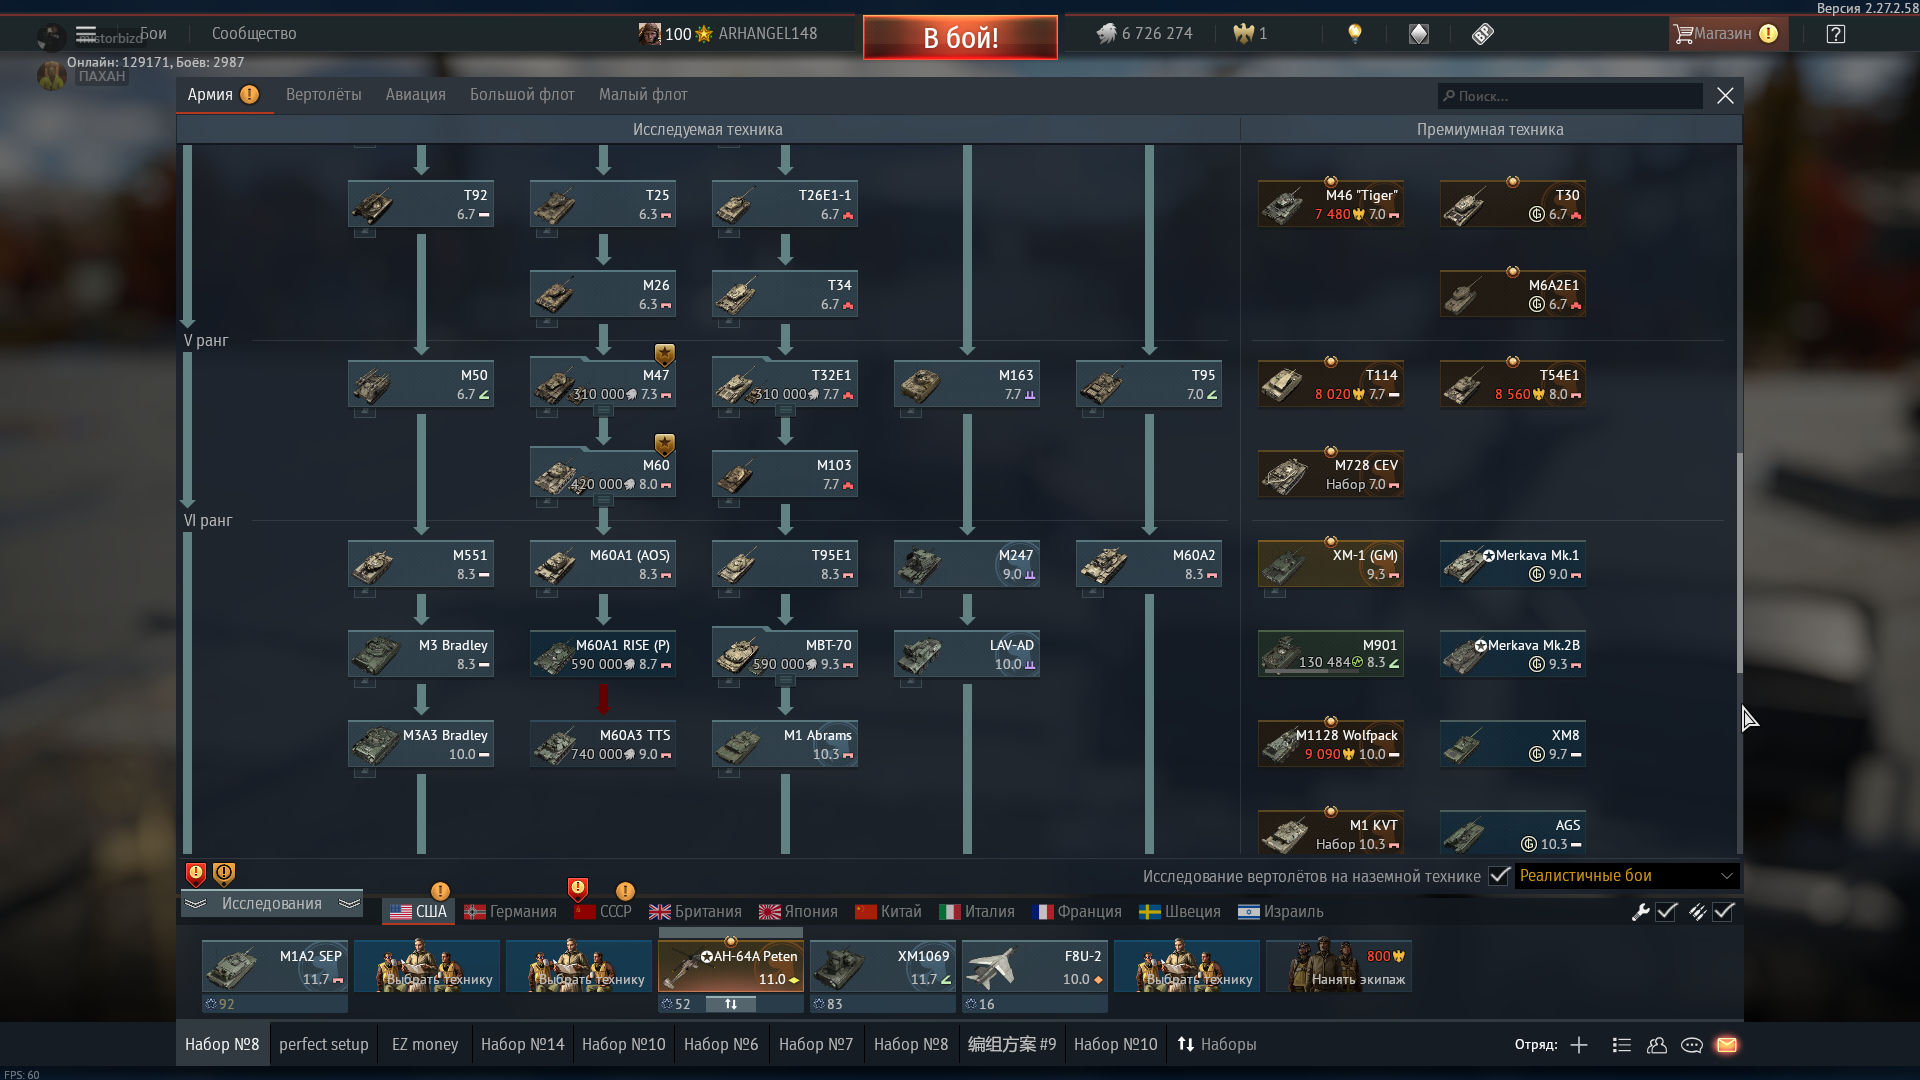Expand the Исследования panel
This screenshot has height=1080, width=1920.
tap(271, 903)
